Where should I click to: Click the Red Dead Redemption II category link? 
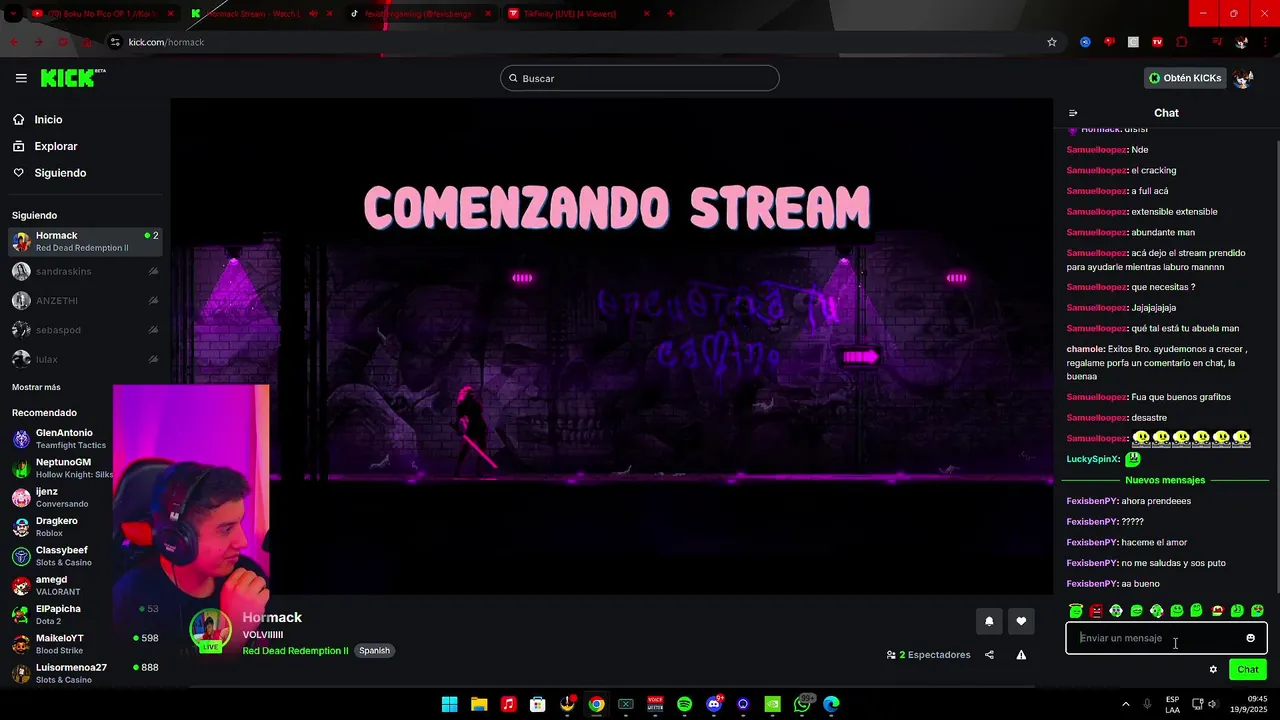point(295,650)
